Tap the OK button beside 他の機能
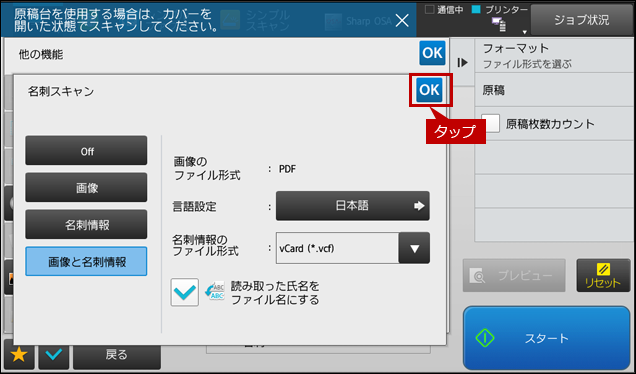Image resolution: width=636 pixels, height=374 pixels. tap(432, 53)
